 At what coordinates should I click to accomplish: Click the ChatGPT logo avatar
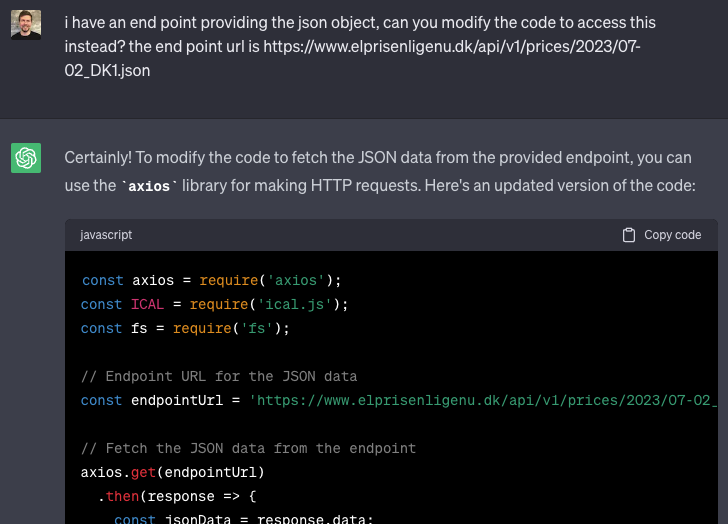pos(26,158)
